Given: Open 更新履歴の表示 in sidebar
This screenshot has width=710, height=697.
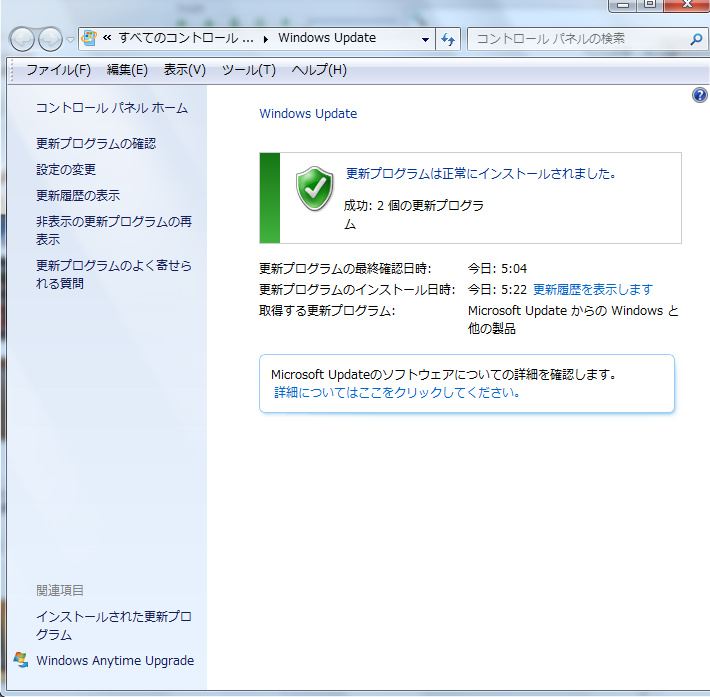Looking at the screenshot, I should 78,195.
